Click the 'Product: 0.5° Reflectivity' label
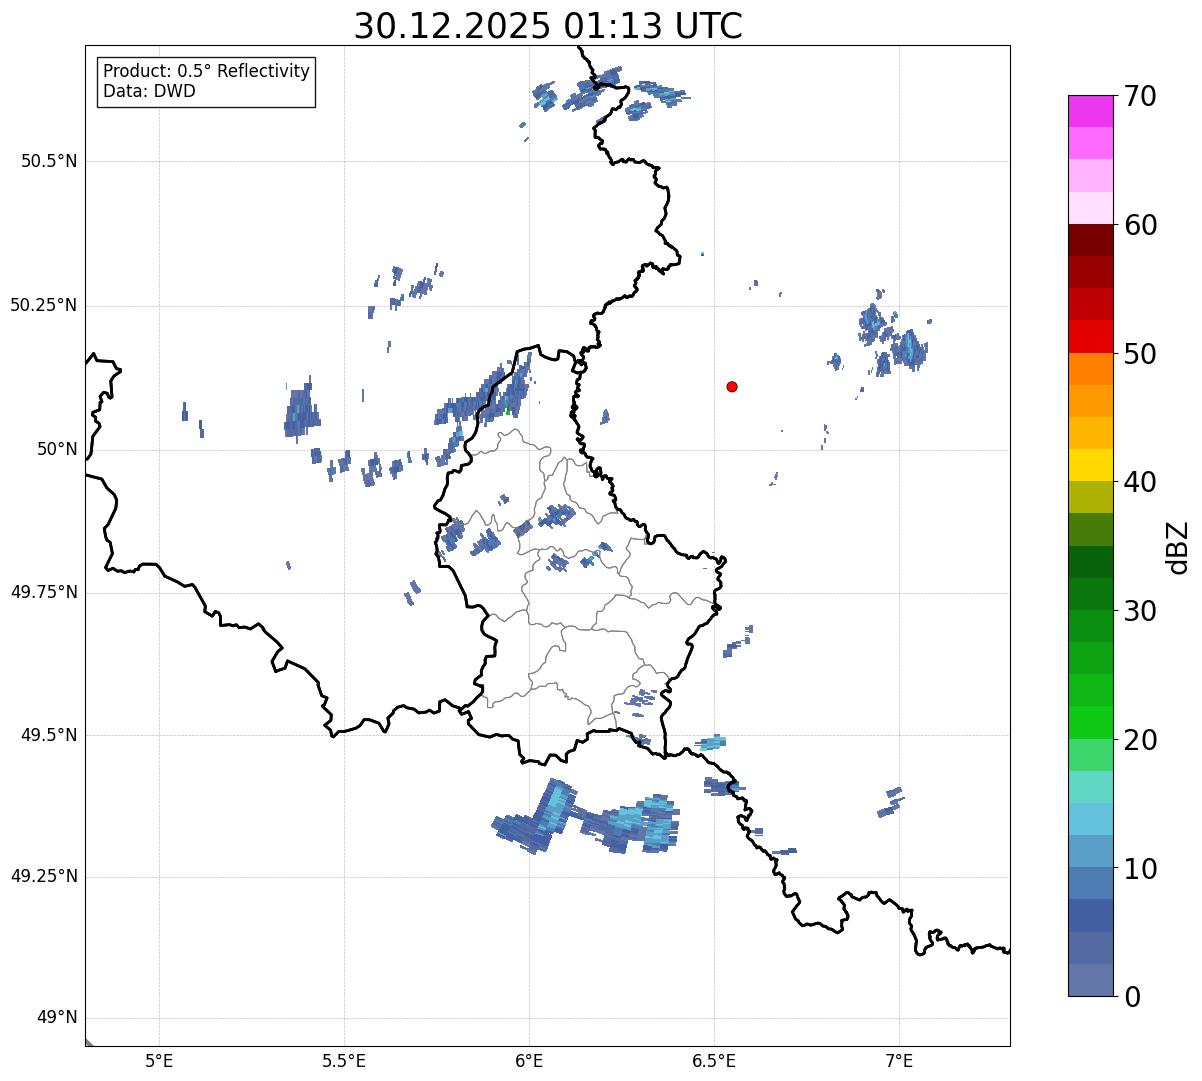The width and height of the screenshot is (1202, 1081). pos(206,71)
